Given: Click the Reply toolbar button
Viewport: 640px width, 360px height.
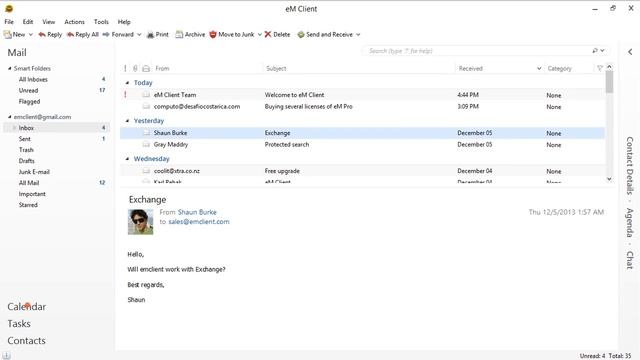Looking at the screenshot, I should click(50, 35).
